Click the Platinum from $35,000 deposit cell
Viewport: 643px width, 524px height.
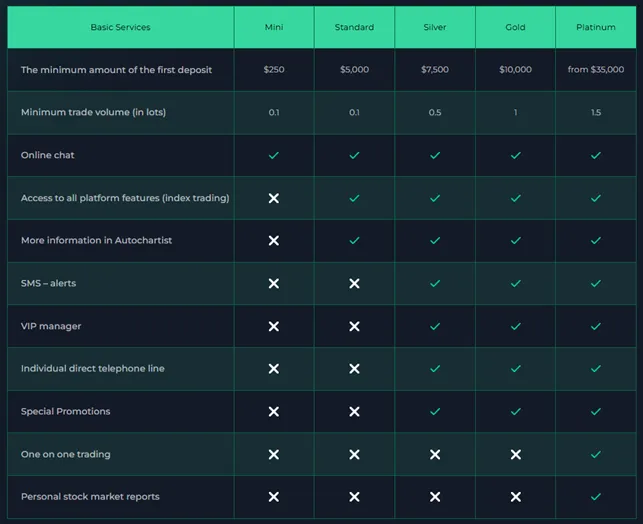pos(596,70)
